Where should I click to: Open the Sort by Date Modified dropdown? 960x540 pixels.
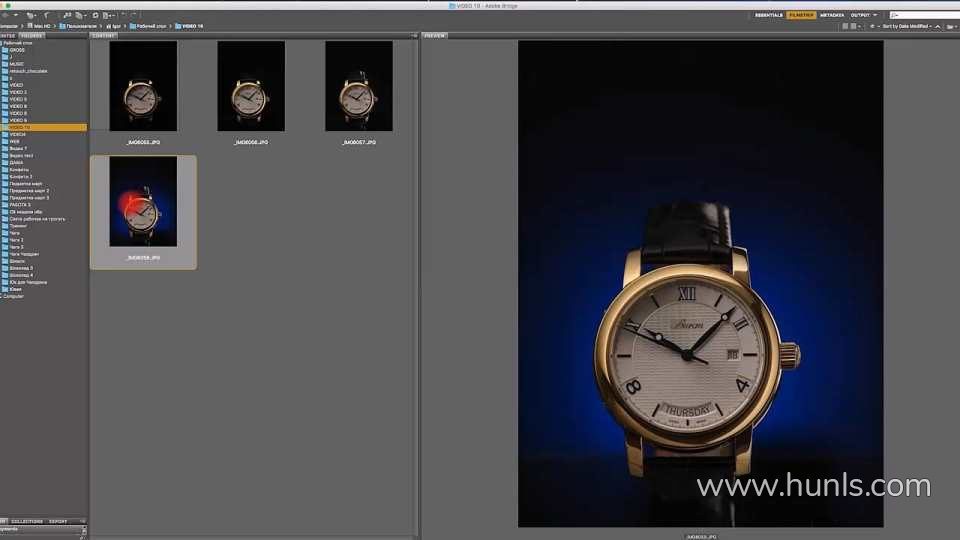click(907, 26)
